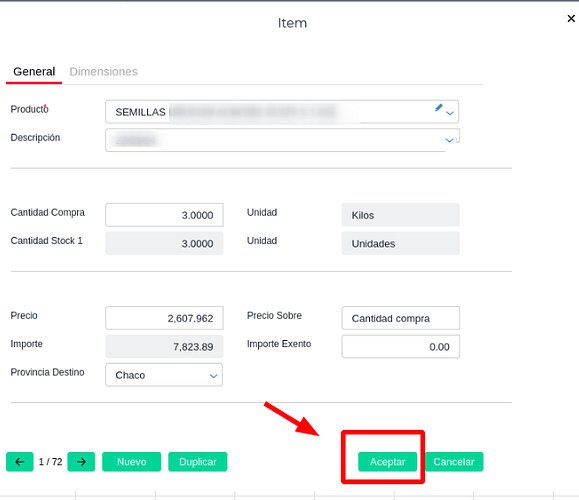Image resolution: width=579 pixels, height=500 pixels.
Task: Click the Cancelar button
Action: [x=454, y=462]
